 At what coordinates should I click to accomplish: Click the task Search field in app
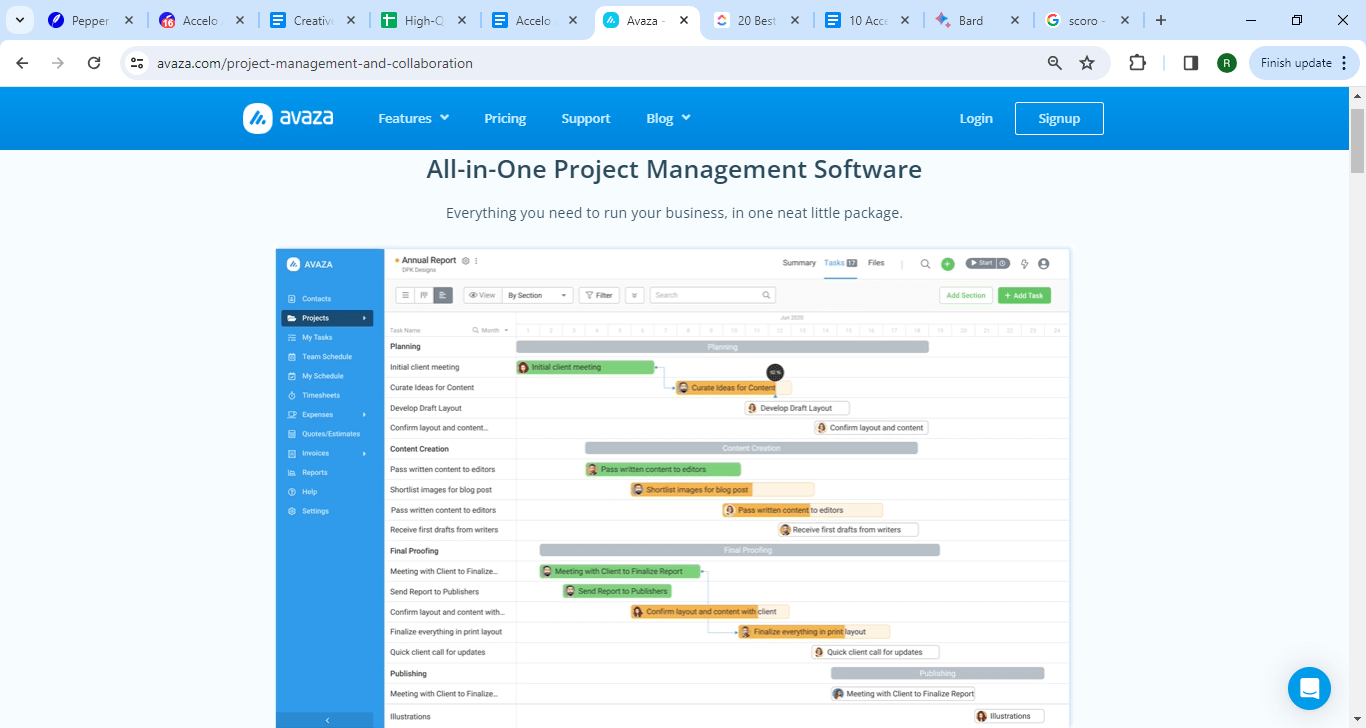pyautogui.click(x=713, y=295)
